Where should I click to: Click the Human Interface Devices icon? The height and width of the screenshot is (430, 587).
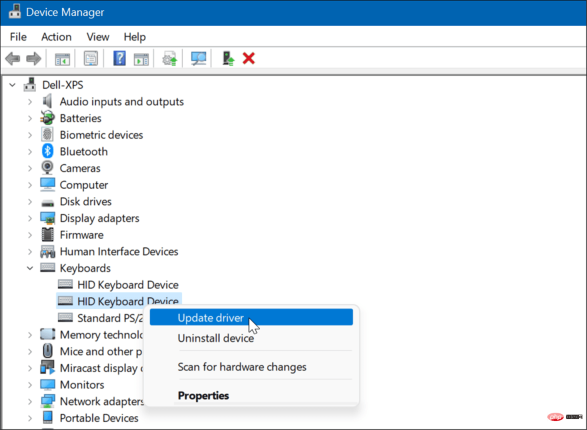(x=48, y=251)
